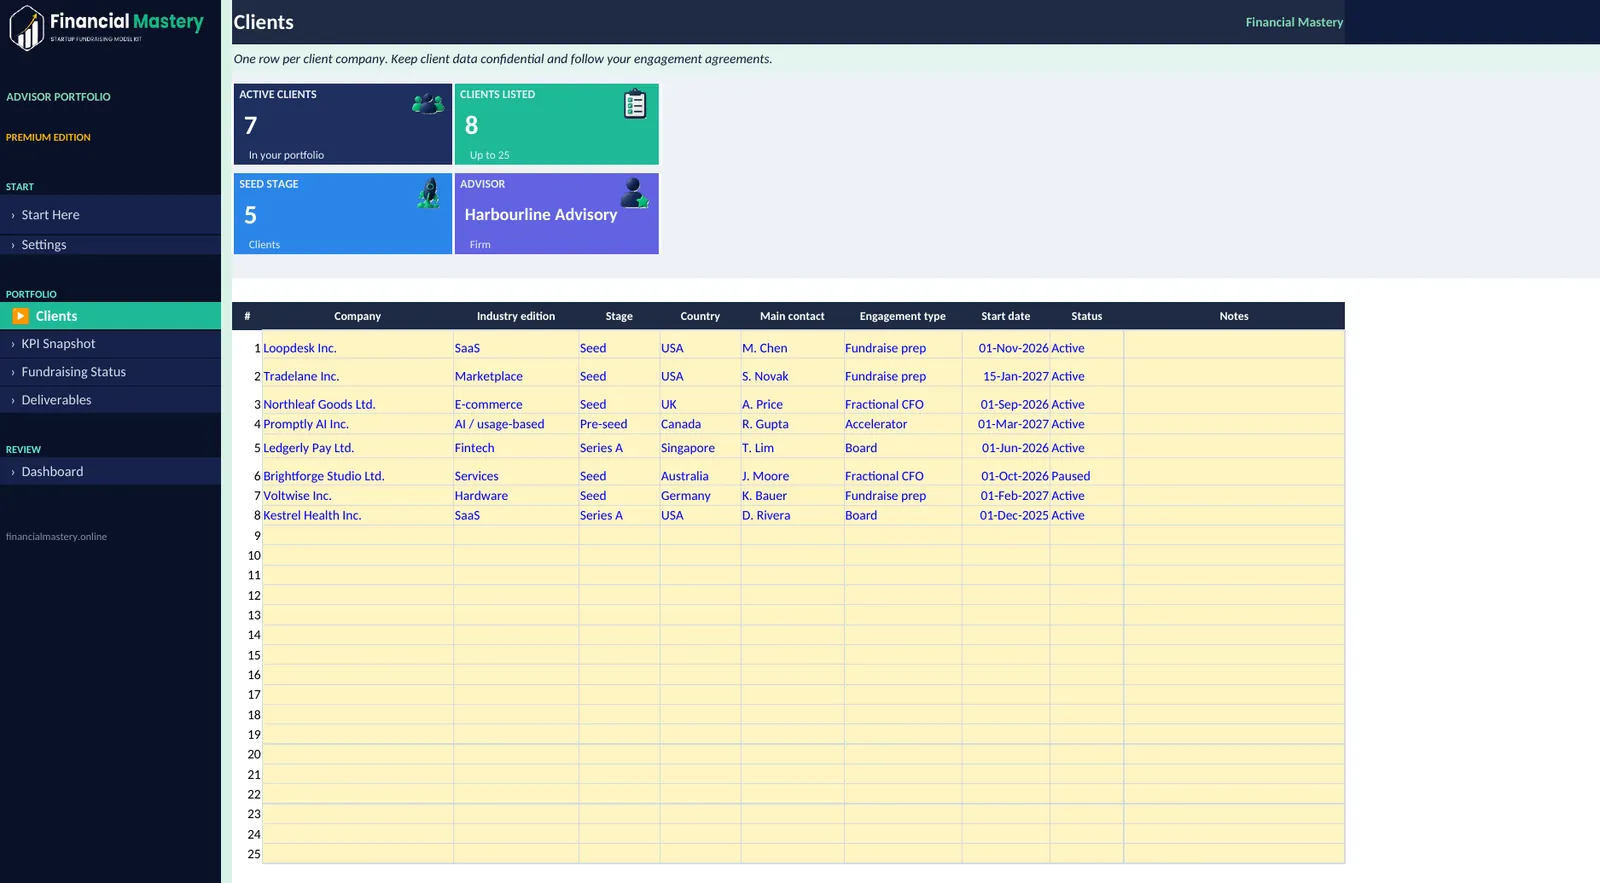The width and height of the screenshot is (1600, 883).
Task: Select company cell Kestrel Health Inc.
Action: tap(358, 516)
